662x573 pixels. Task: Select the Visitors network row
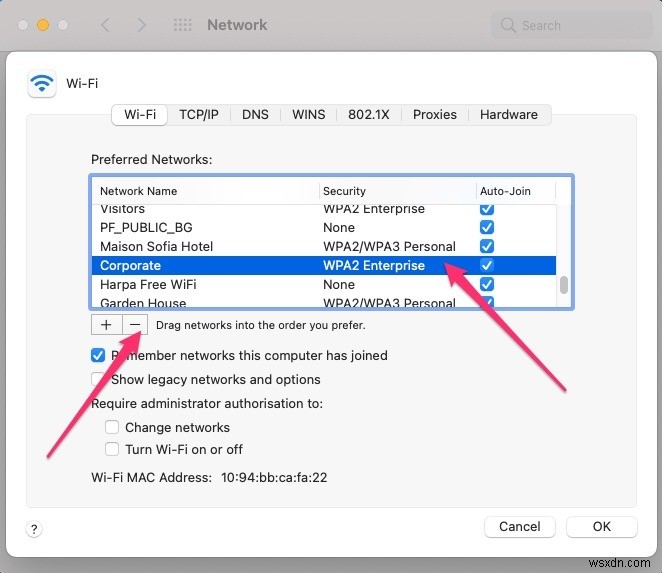coord(324,210)
